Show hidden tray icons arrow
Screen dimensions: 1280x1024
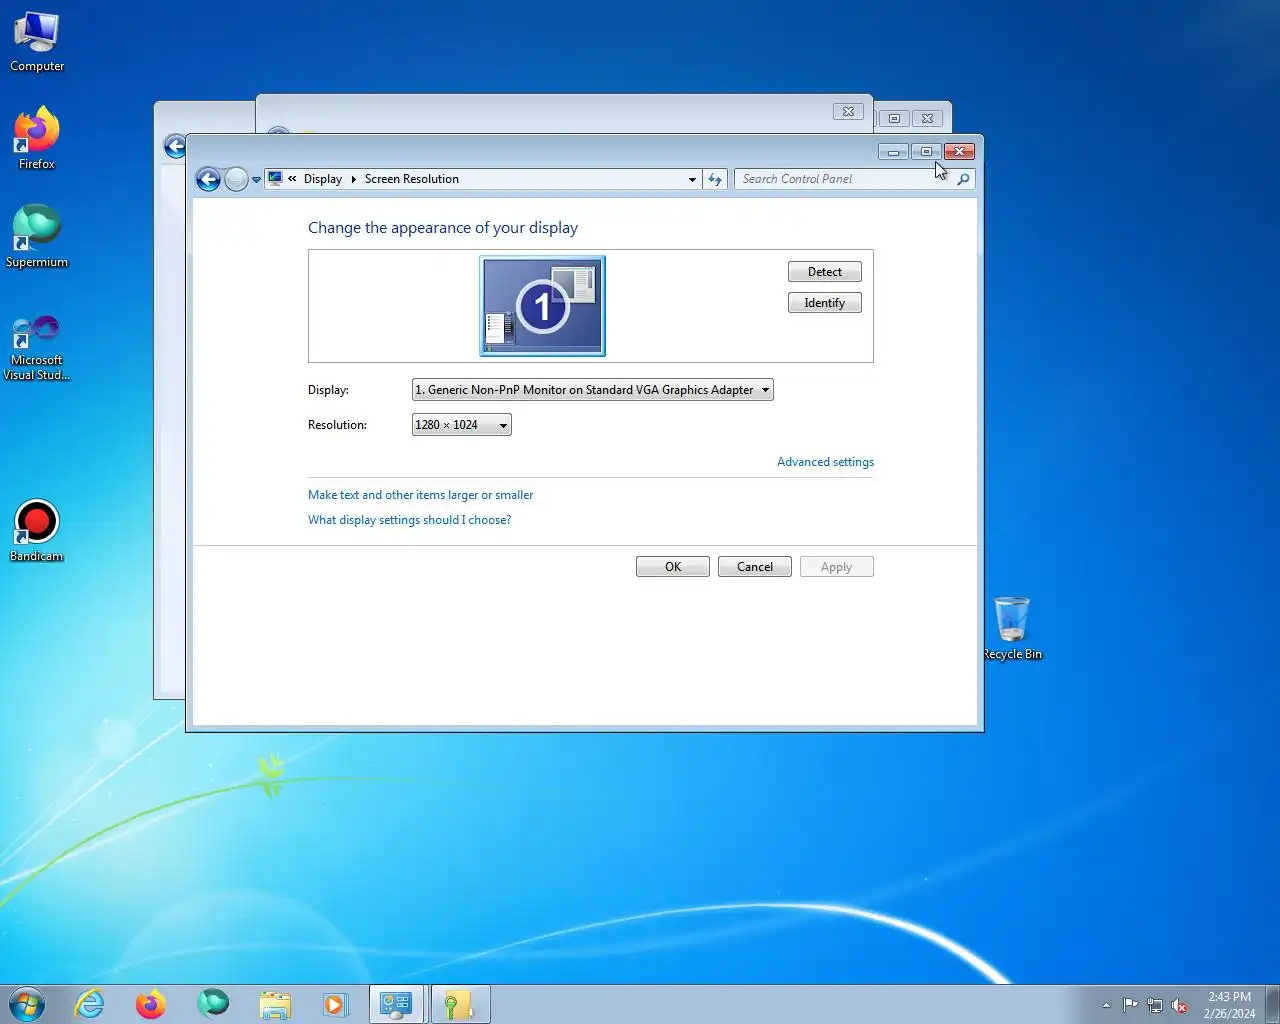point(1106,1005)
